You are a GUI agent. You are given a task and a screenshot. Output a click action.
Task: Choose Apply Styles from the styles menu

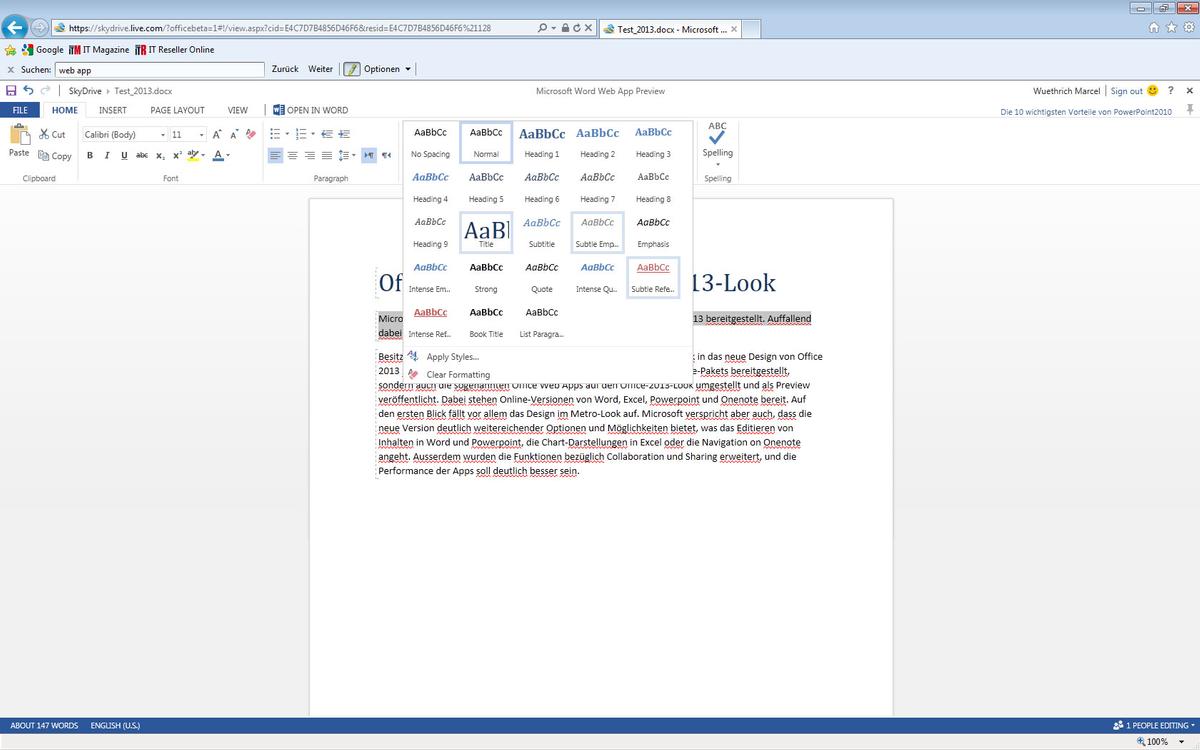(x=443, y=357)
